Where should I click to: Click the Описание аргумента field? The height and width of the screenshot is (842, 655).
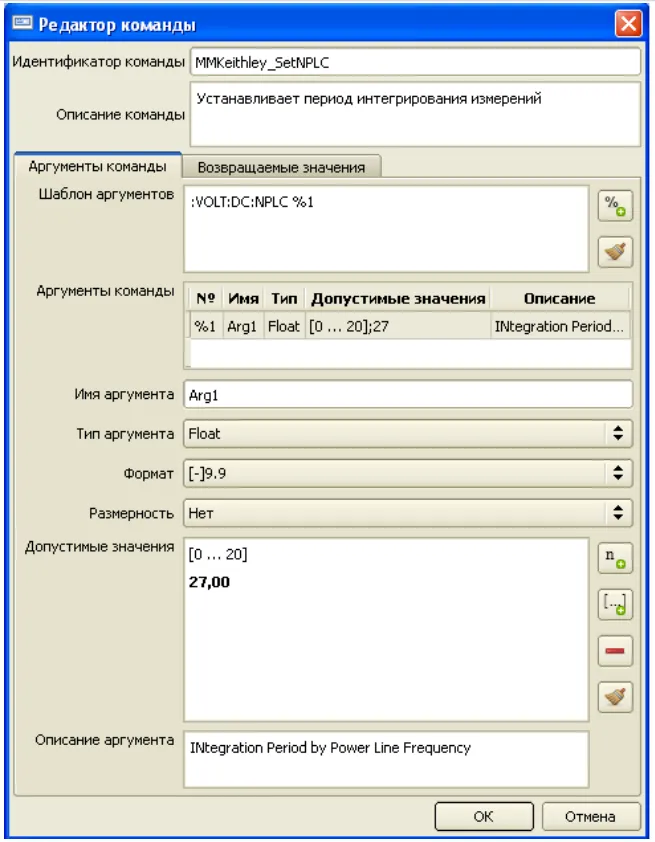tap(386, 759)
